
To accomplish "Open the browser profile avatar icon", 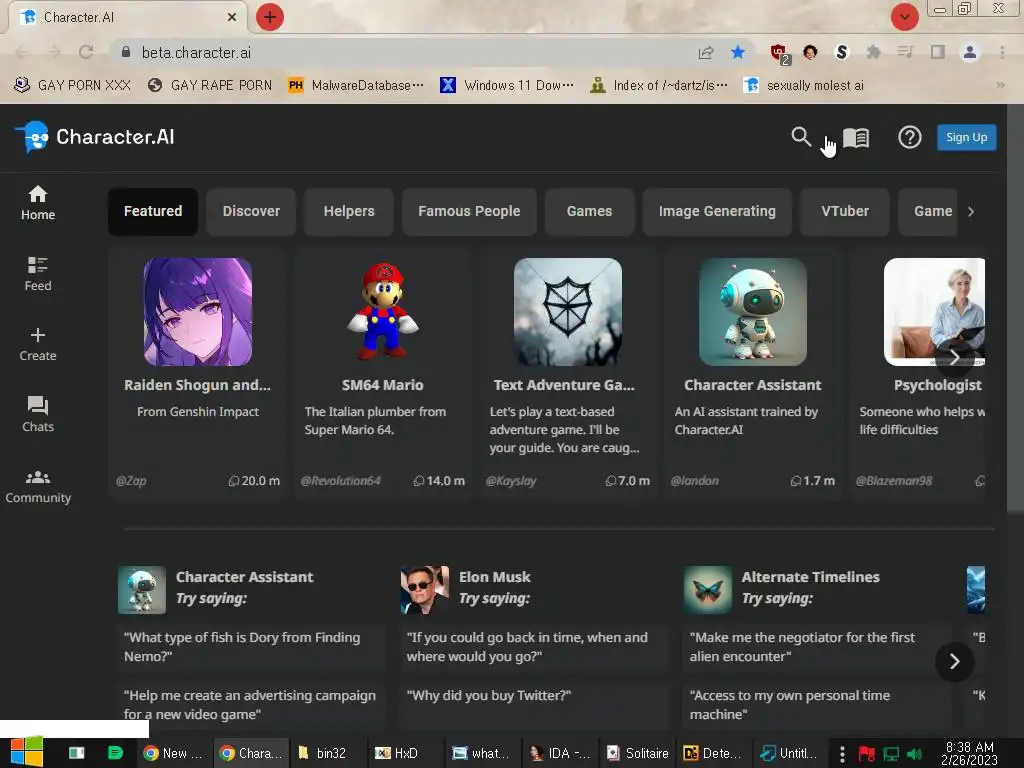I will 970,52.
